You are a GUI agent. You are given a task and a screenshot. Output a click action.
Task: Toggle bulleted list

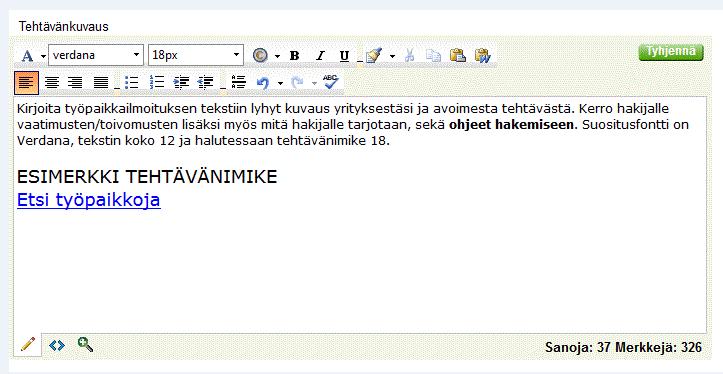131,83
